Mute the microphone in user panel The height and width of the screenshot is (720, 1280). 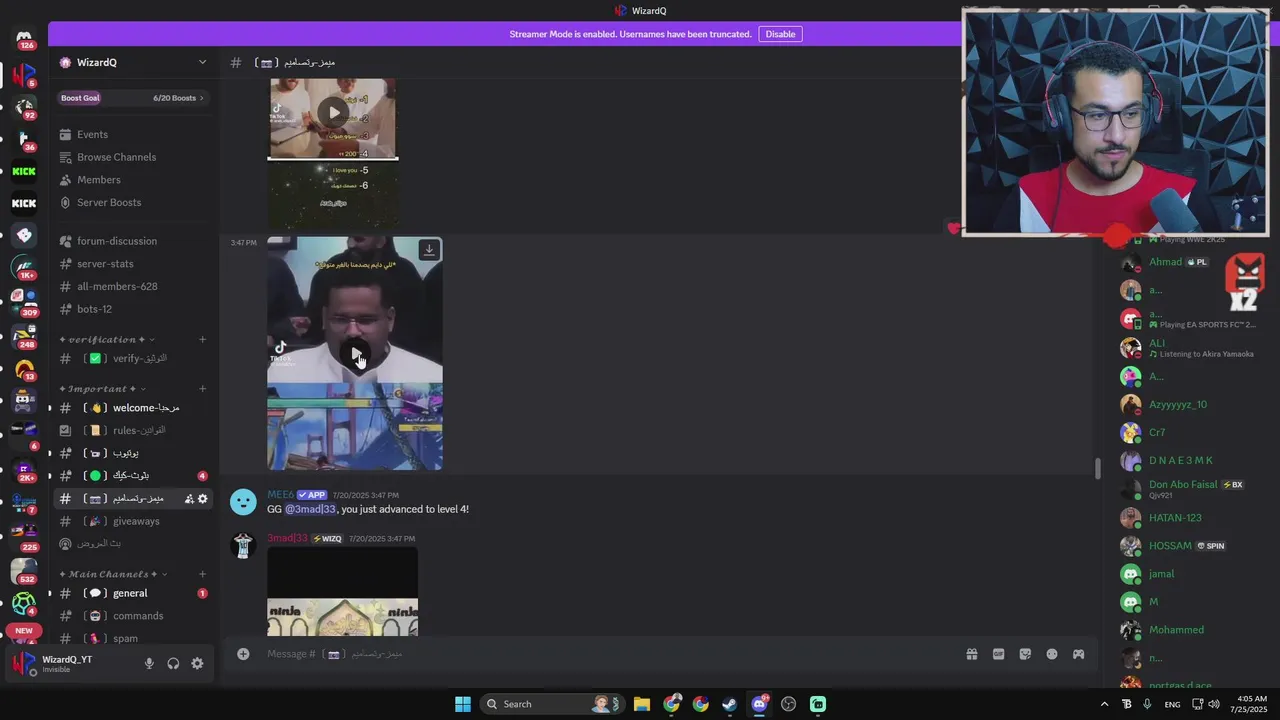pyautogui.click(x=149, y=663)
